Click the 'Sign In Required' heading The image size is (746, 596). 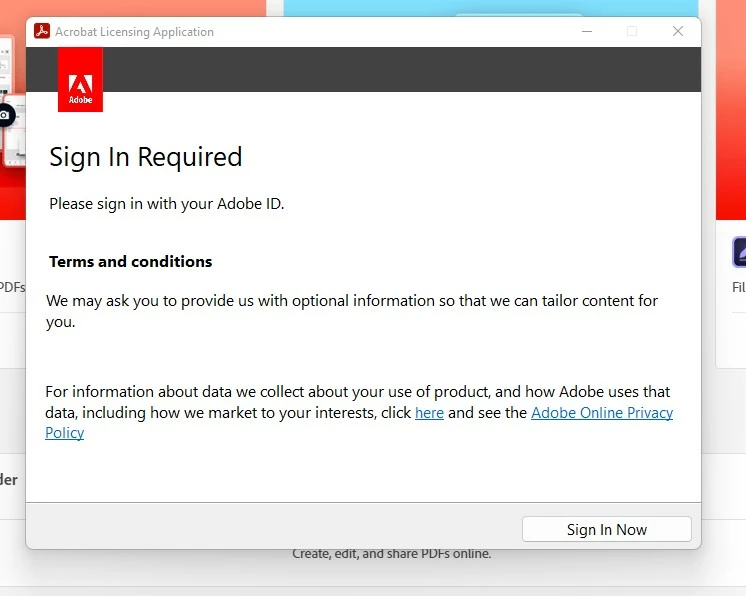(146, 157)
